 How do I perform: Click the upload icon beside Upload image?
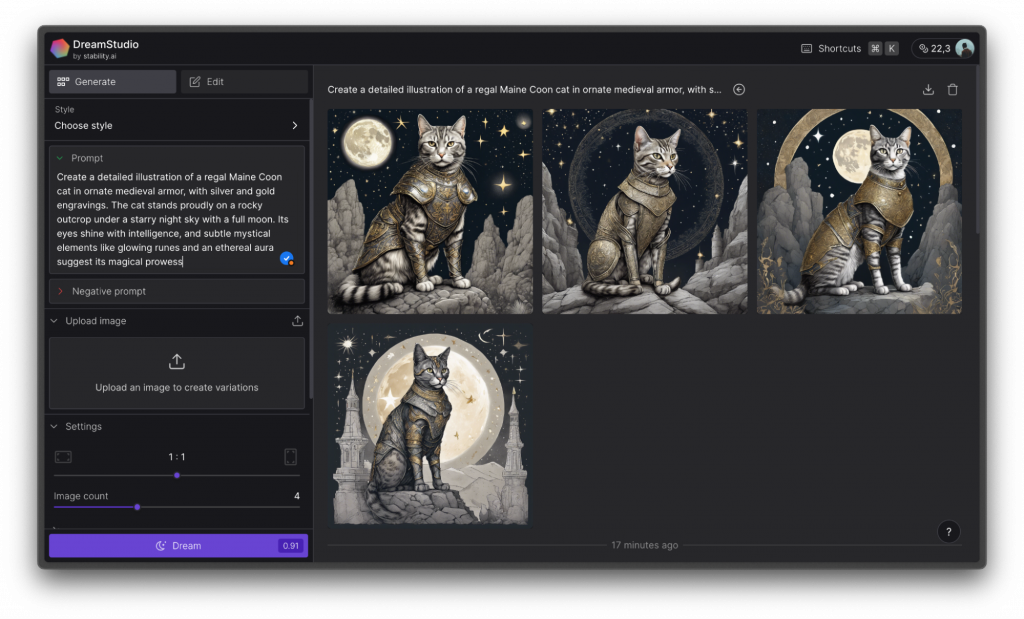click(x=297, y=321)
